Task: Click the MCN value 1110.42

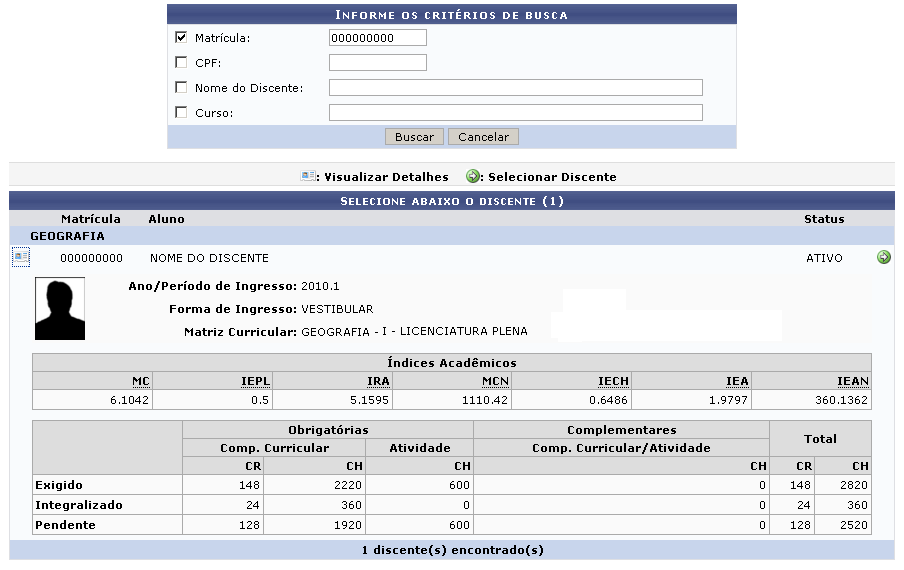Action: [x=484, y=400]
